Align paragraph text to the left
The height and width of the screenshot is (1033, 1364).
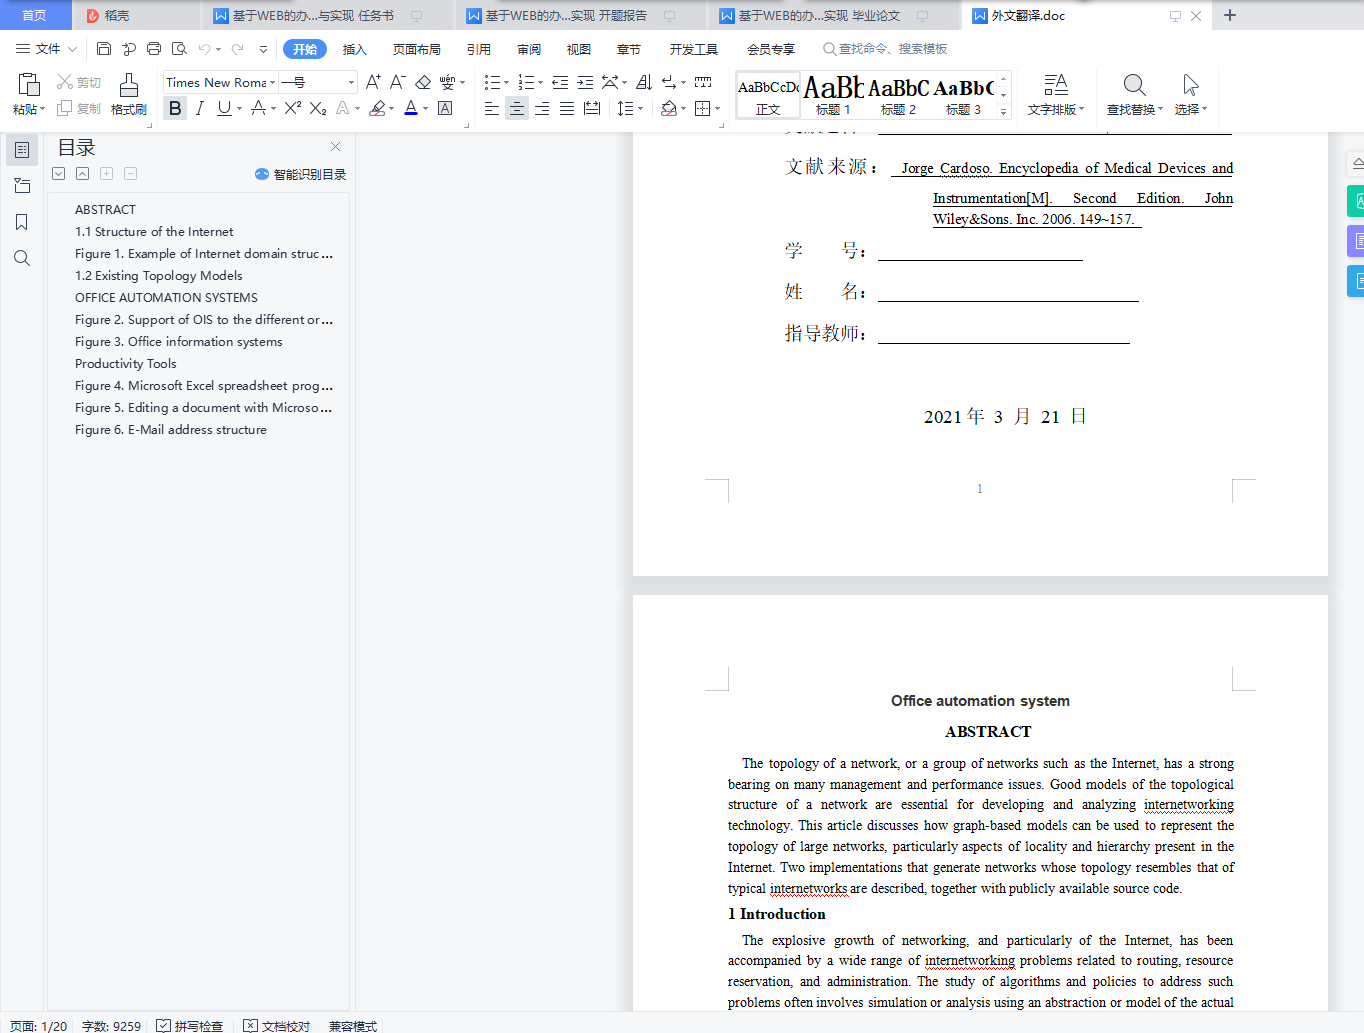tap(492, 108)
